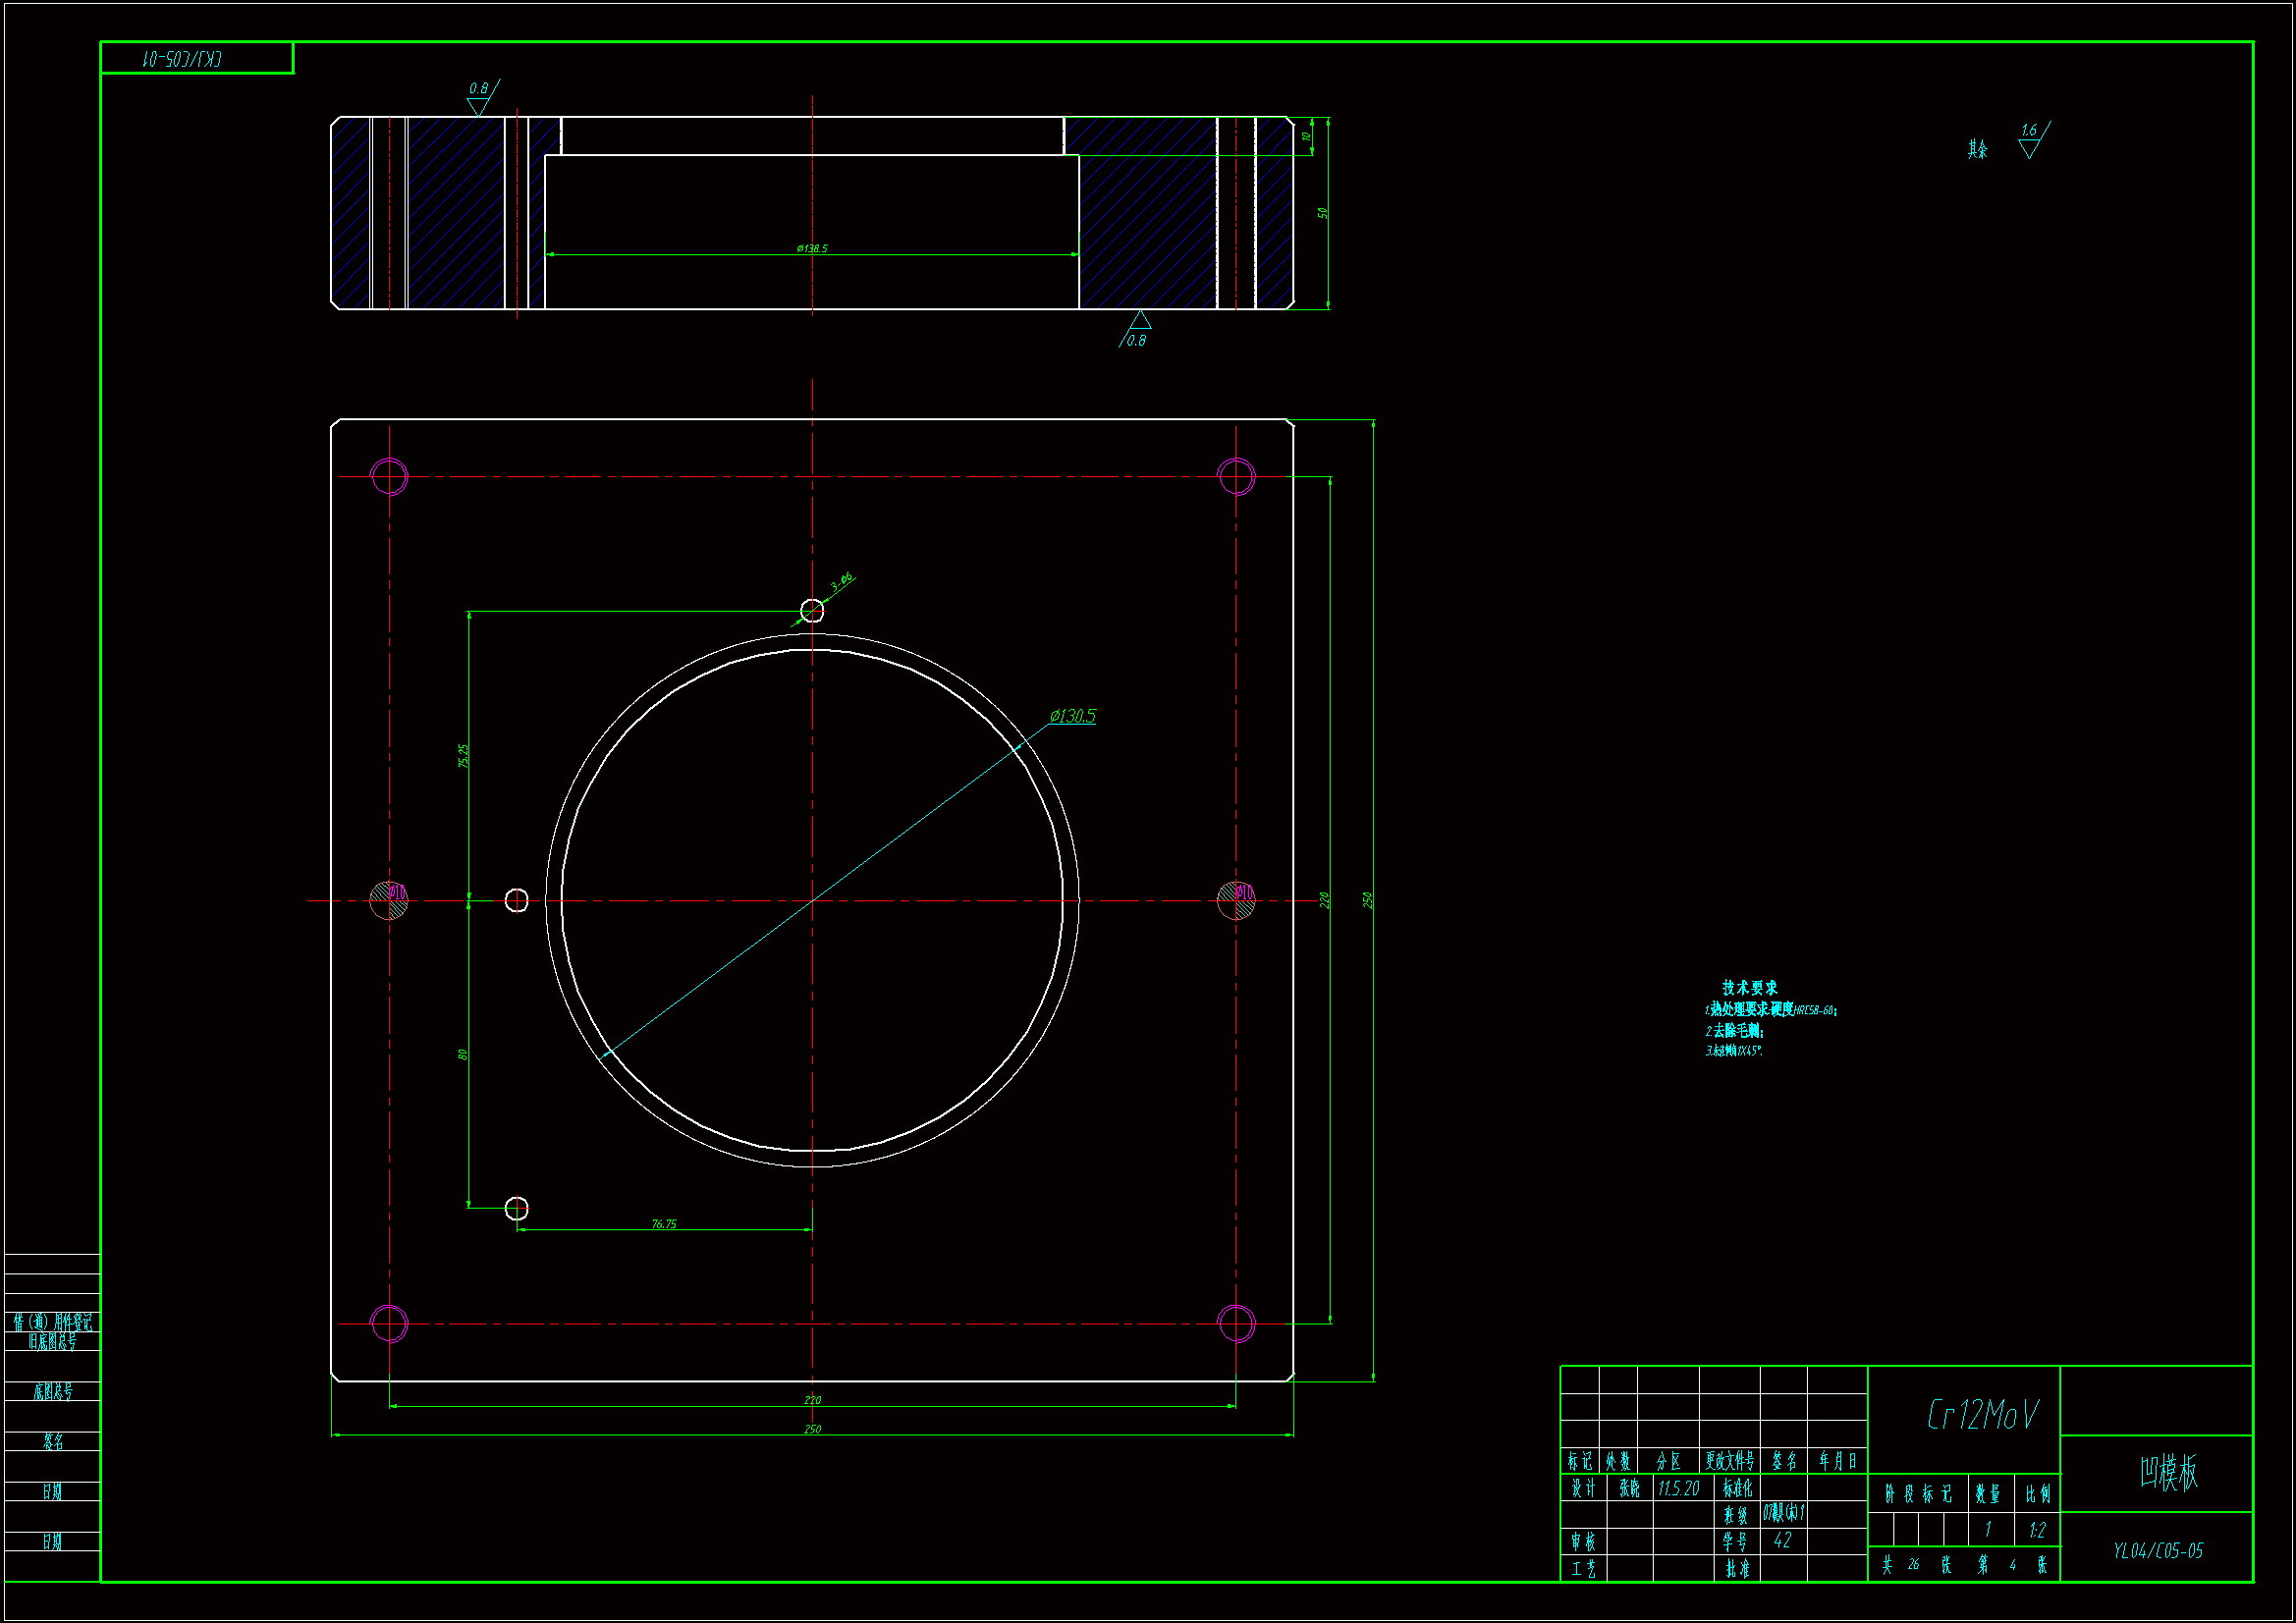Select the small top hole labeled 3-Ø6
Viewport: 2296px width, 1623px height.
click(812, 610)
